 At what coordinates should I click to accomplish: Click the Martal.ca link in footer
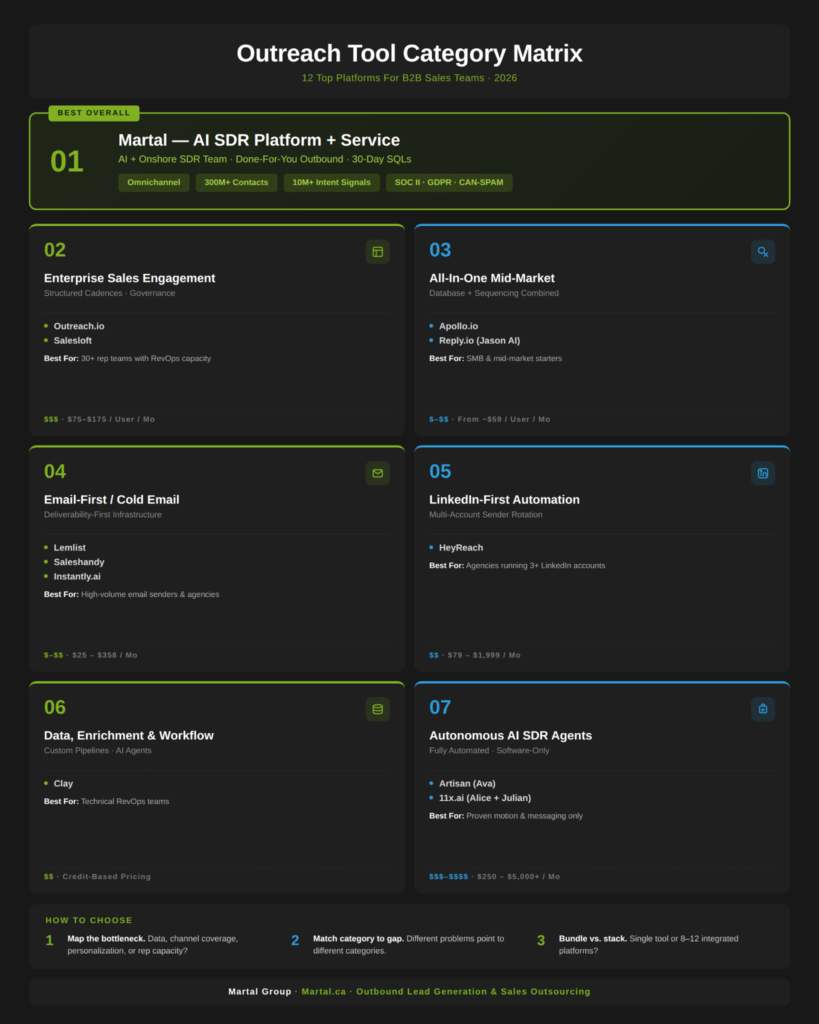323,991
